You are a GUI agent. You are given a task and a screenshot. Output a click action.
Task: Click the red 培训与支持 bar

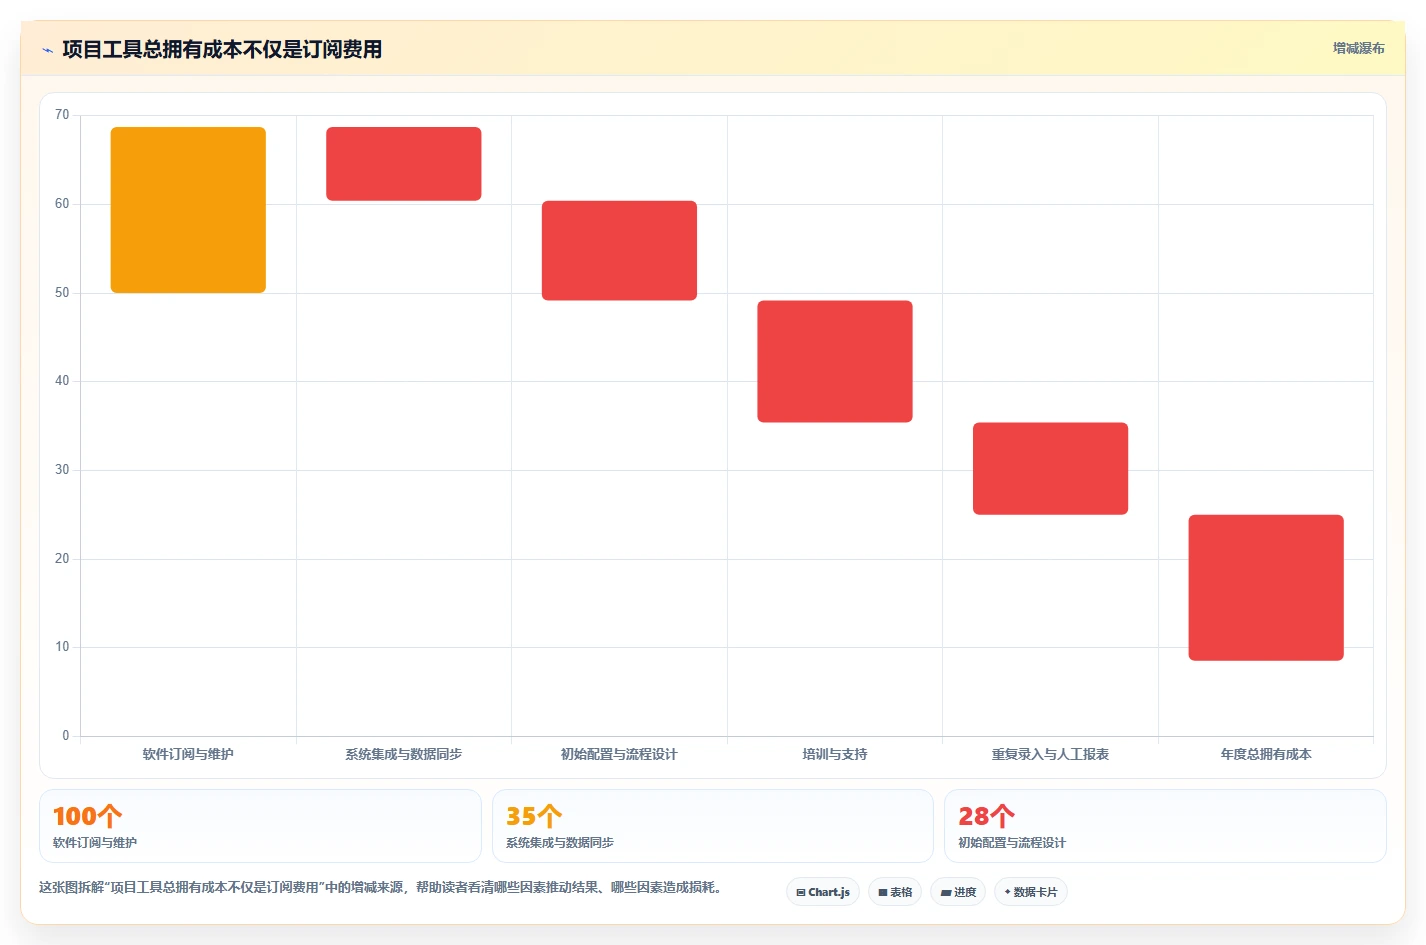click(835, 362)
